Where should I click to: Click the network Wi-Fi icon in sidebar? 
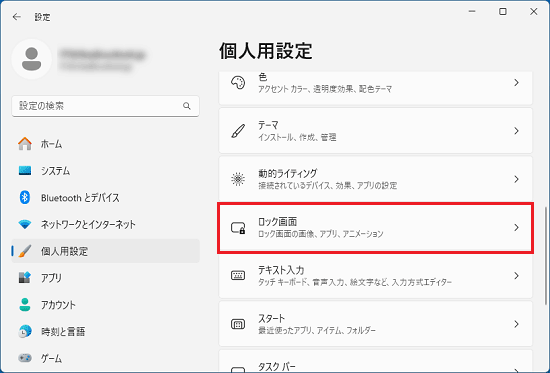click(x=25, y=225)
